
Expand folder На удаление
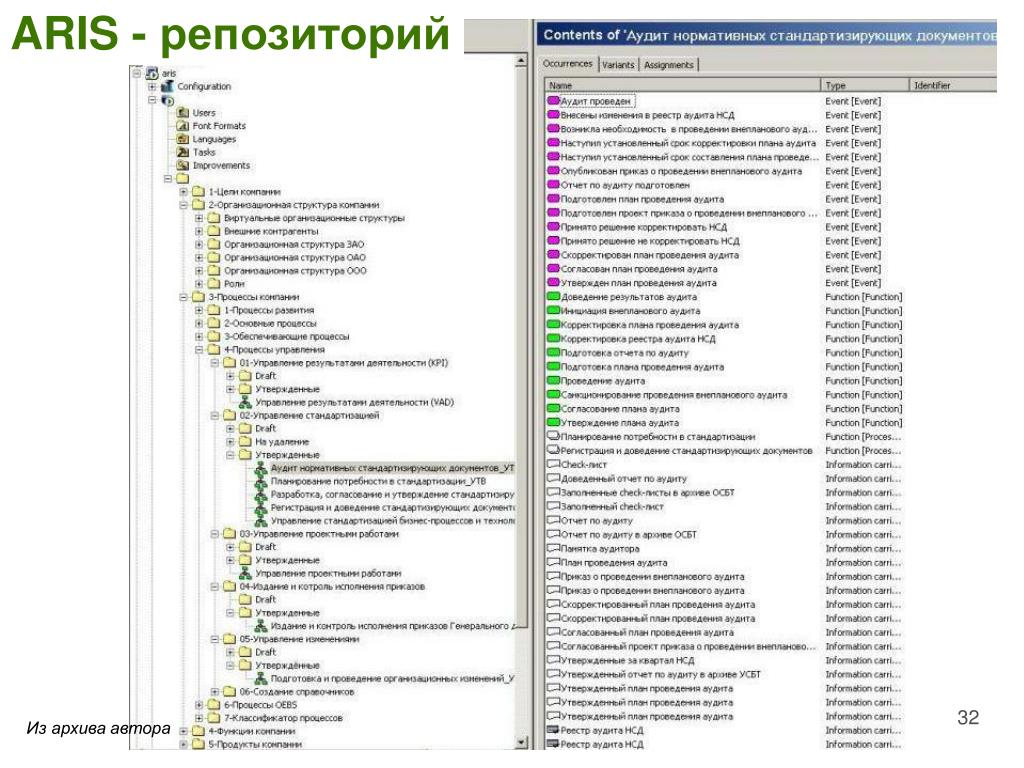231,442
